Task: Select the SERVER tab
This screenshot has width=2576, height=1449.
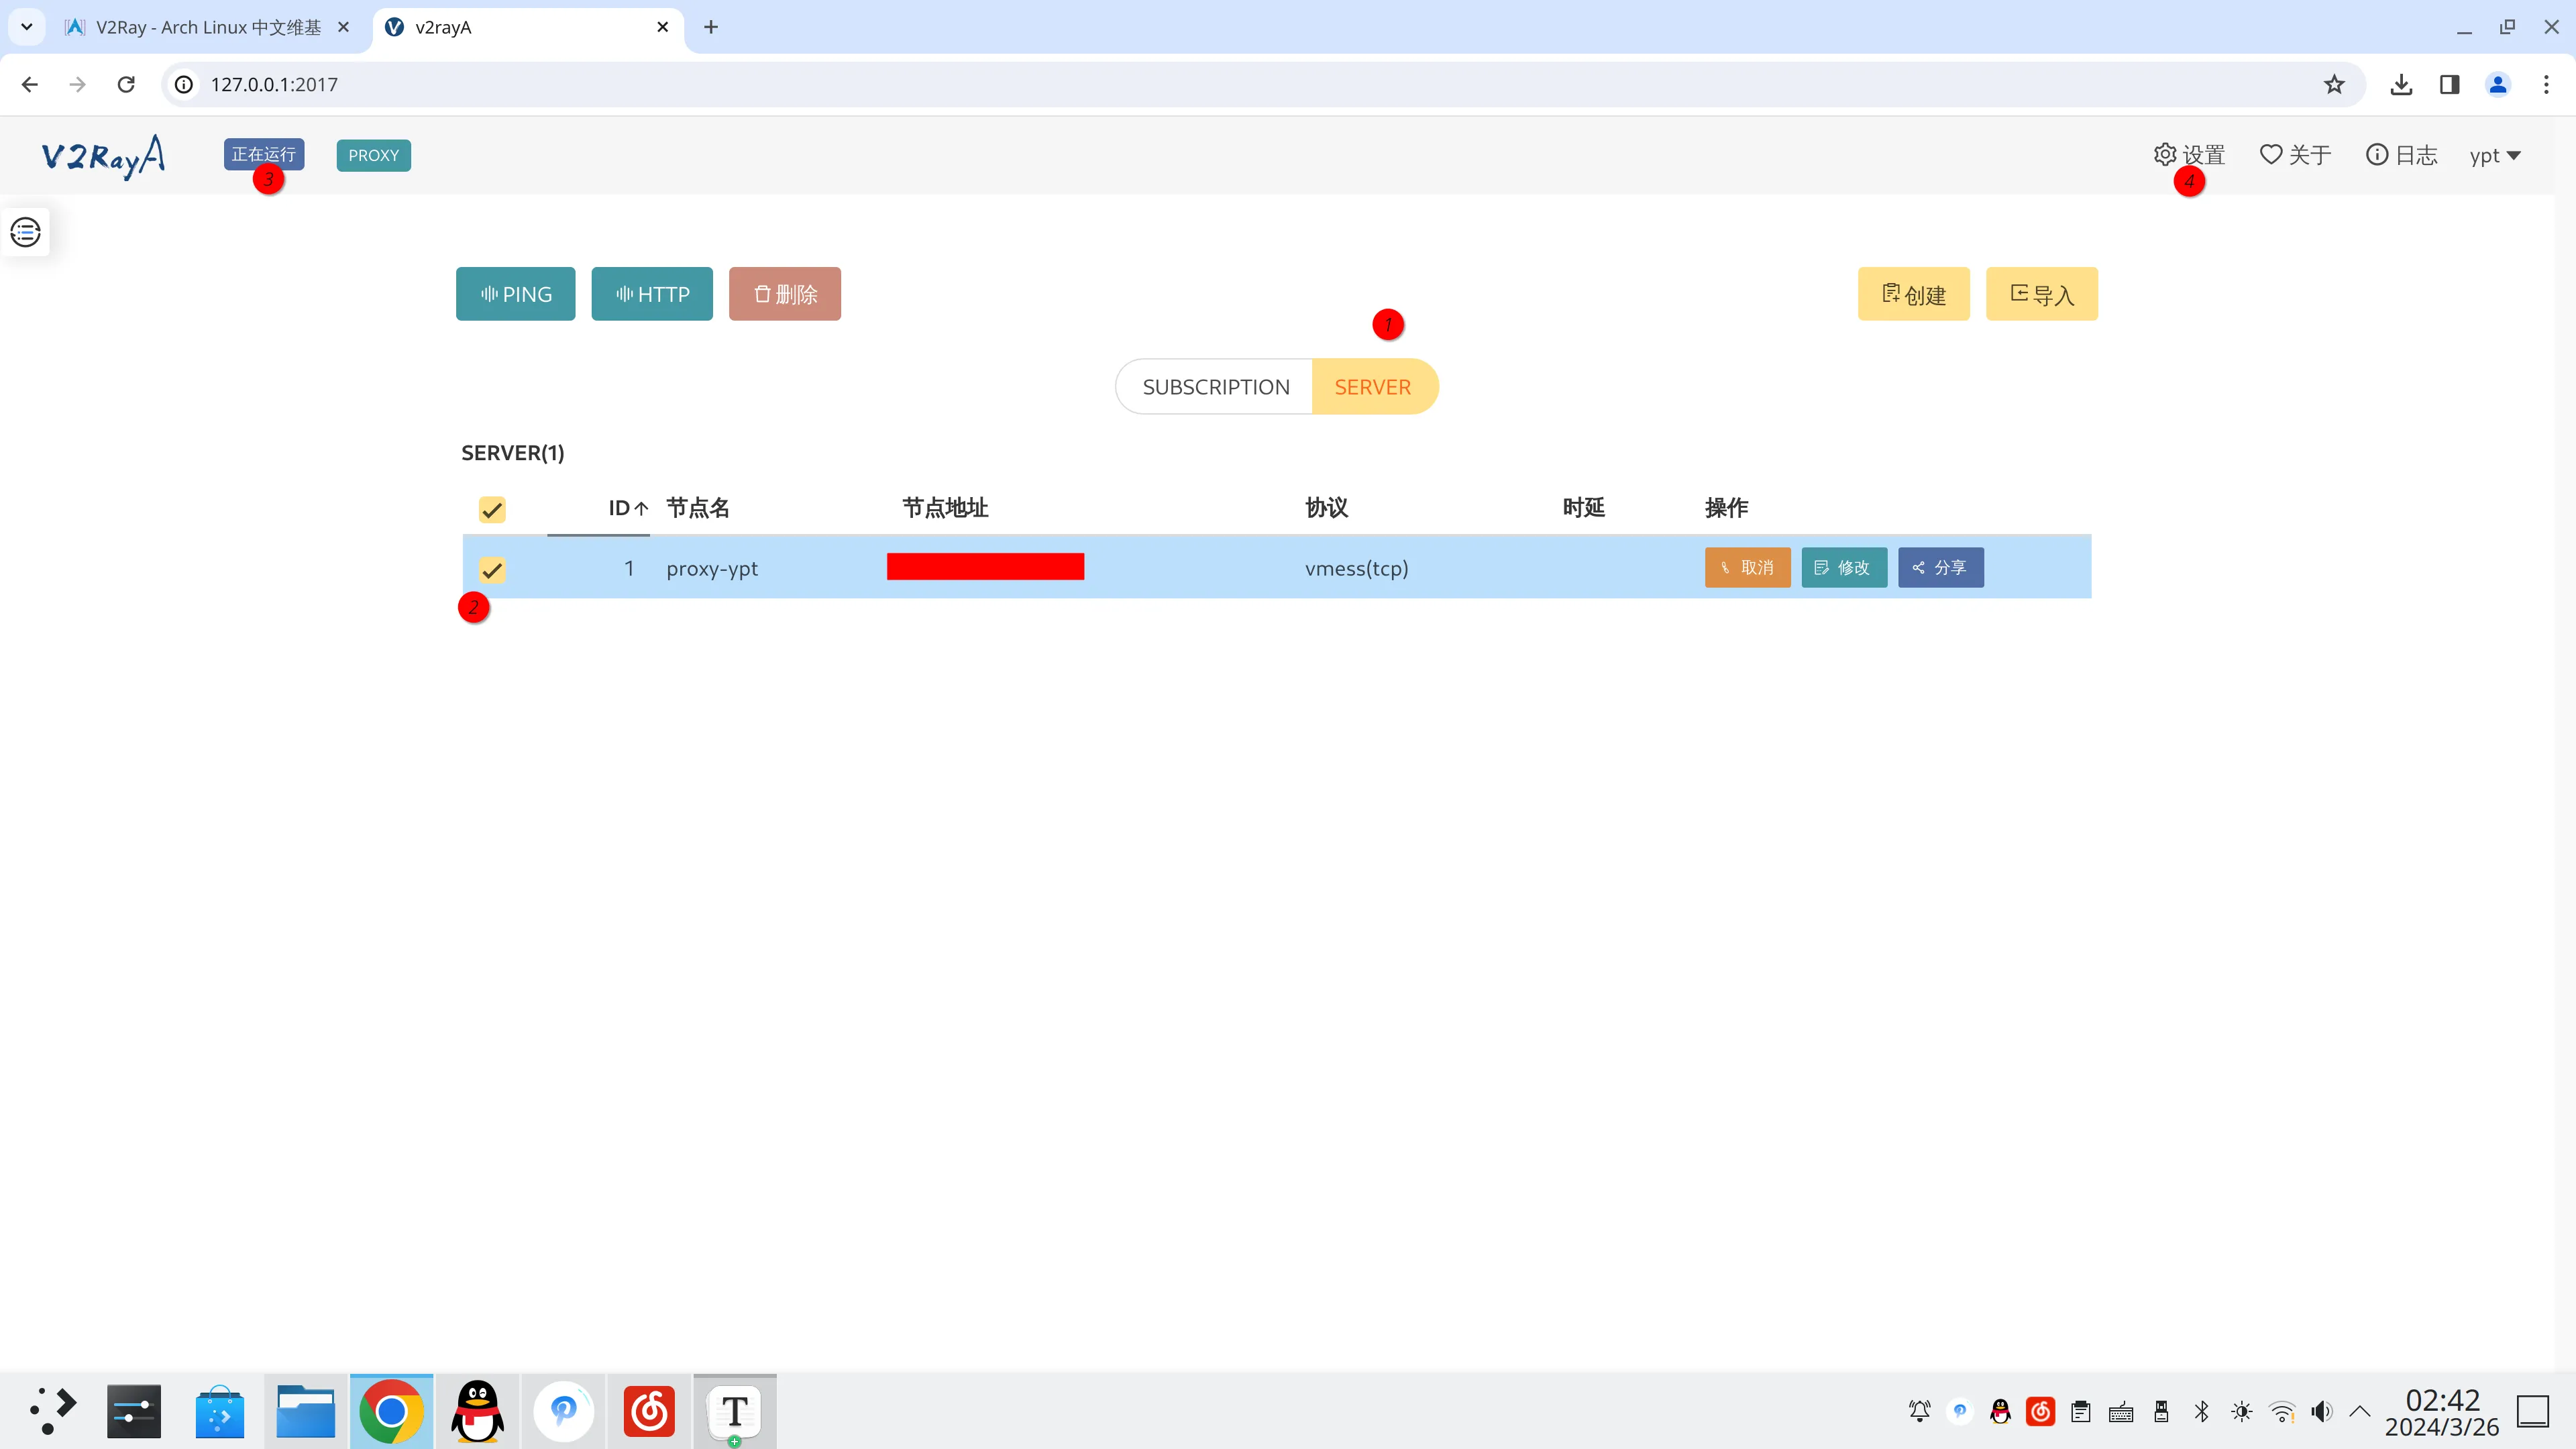Action: point(1372,387)
